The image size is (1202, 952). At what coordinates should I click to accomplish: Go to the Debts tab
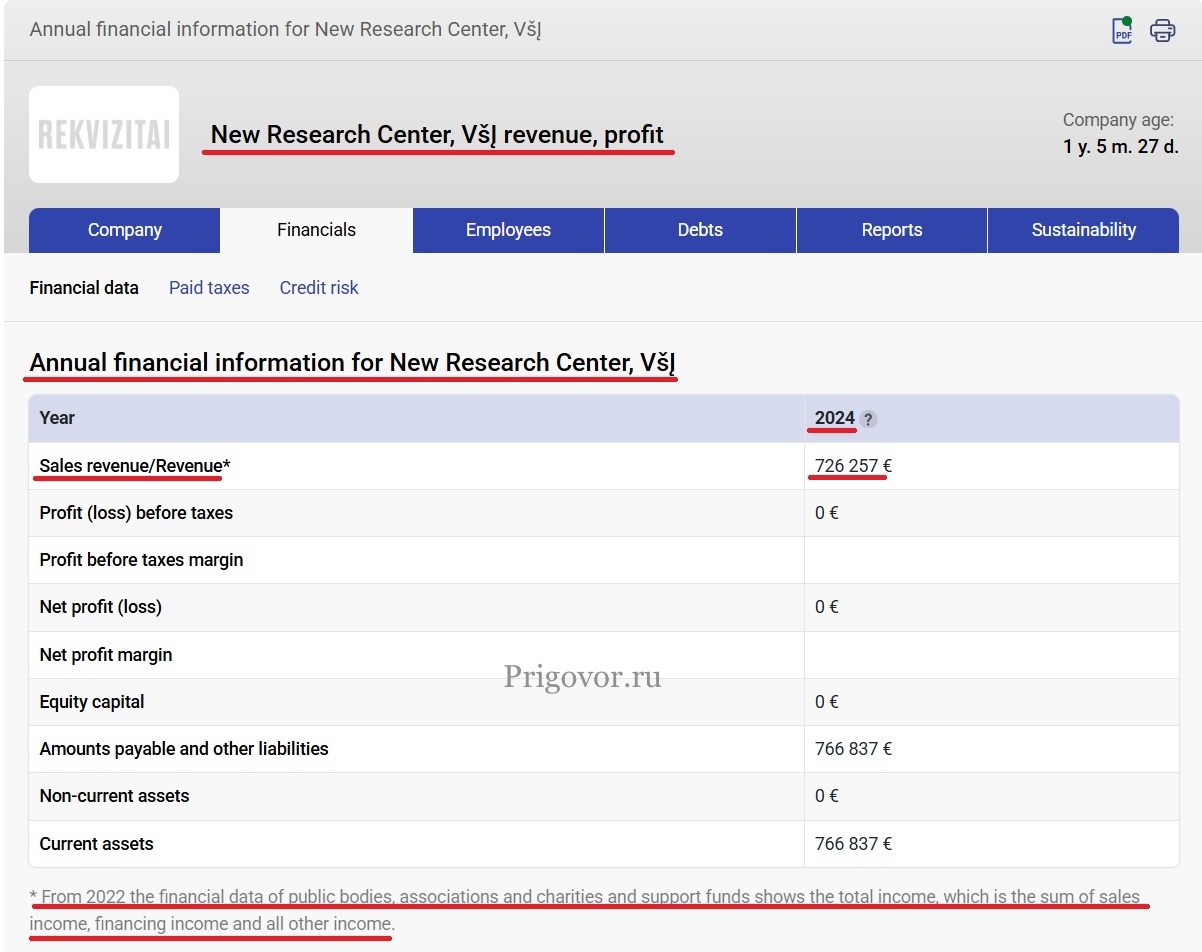700,230
